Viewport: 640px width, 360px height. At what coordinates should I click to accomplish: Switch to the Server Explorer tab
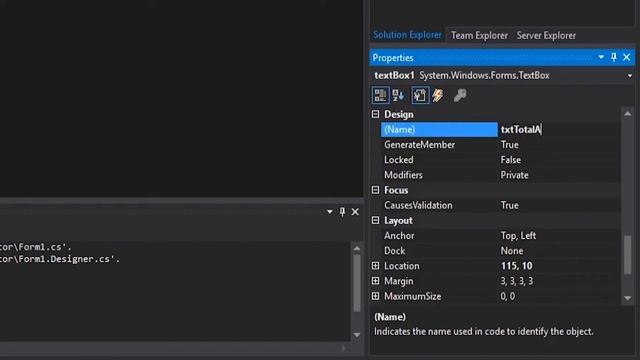pyautogui.click(x=546, y=36)
